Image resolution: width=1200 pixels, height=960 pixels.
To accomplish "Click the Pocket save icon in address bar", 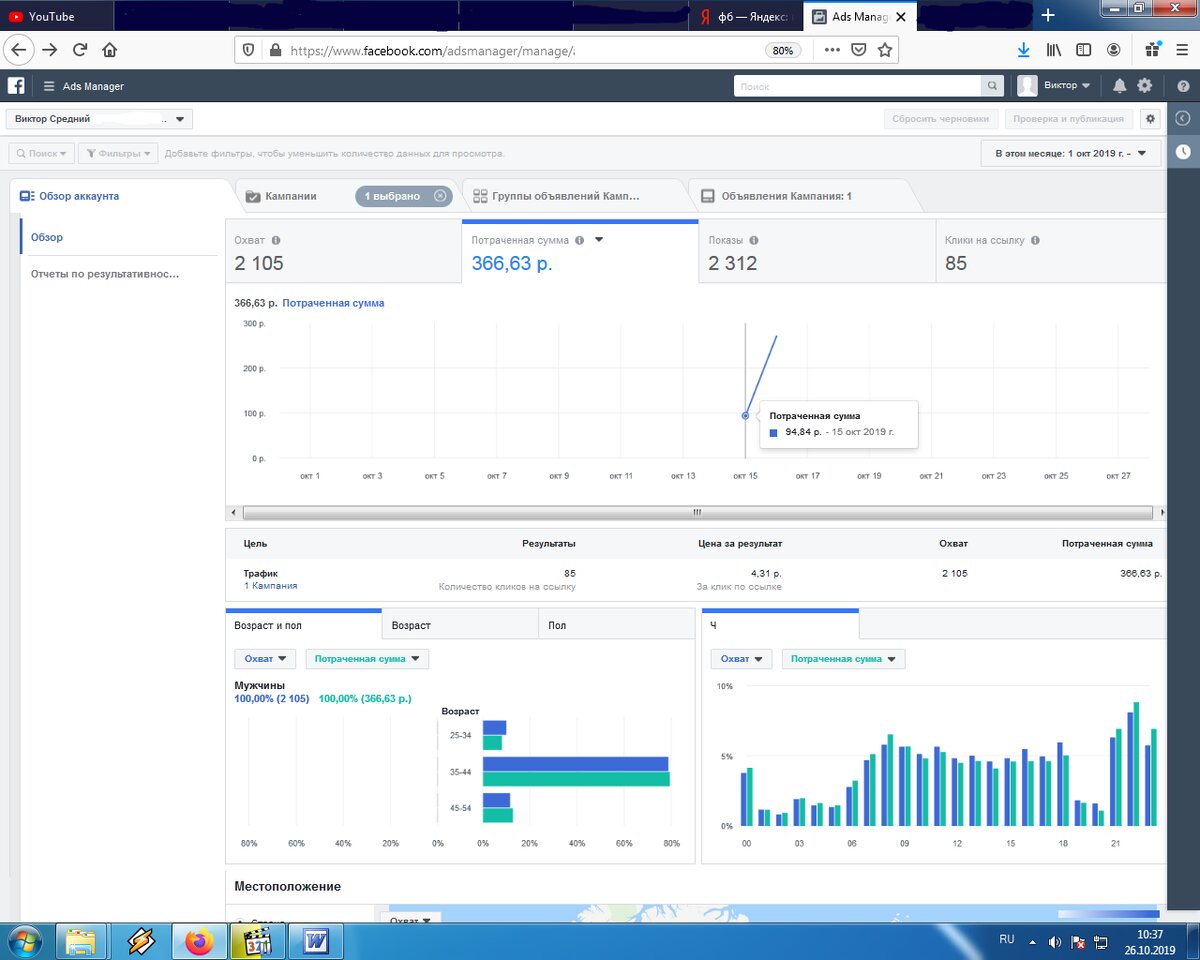I will tap(859, 50).
